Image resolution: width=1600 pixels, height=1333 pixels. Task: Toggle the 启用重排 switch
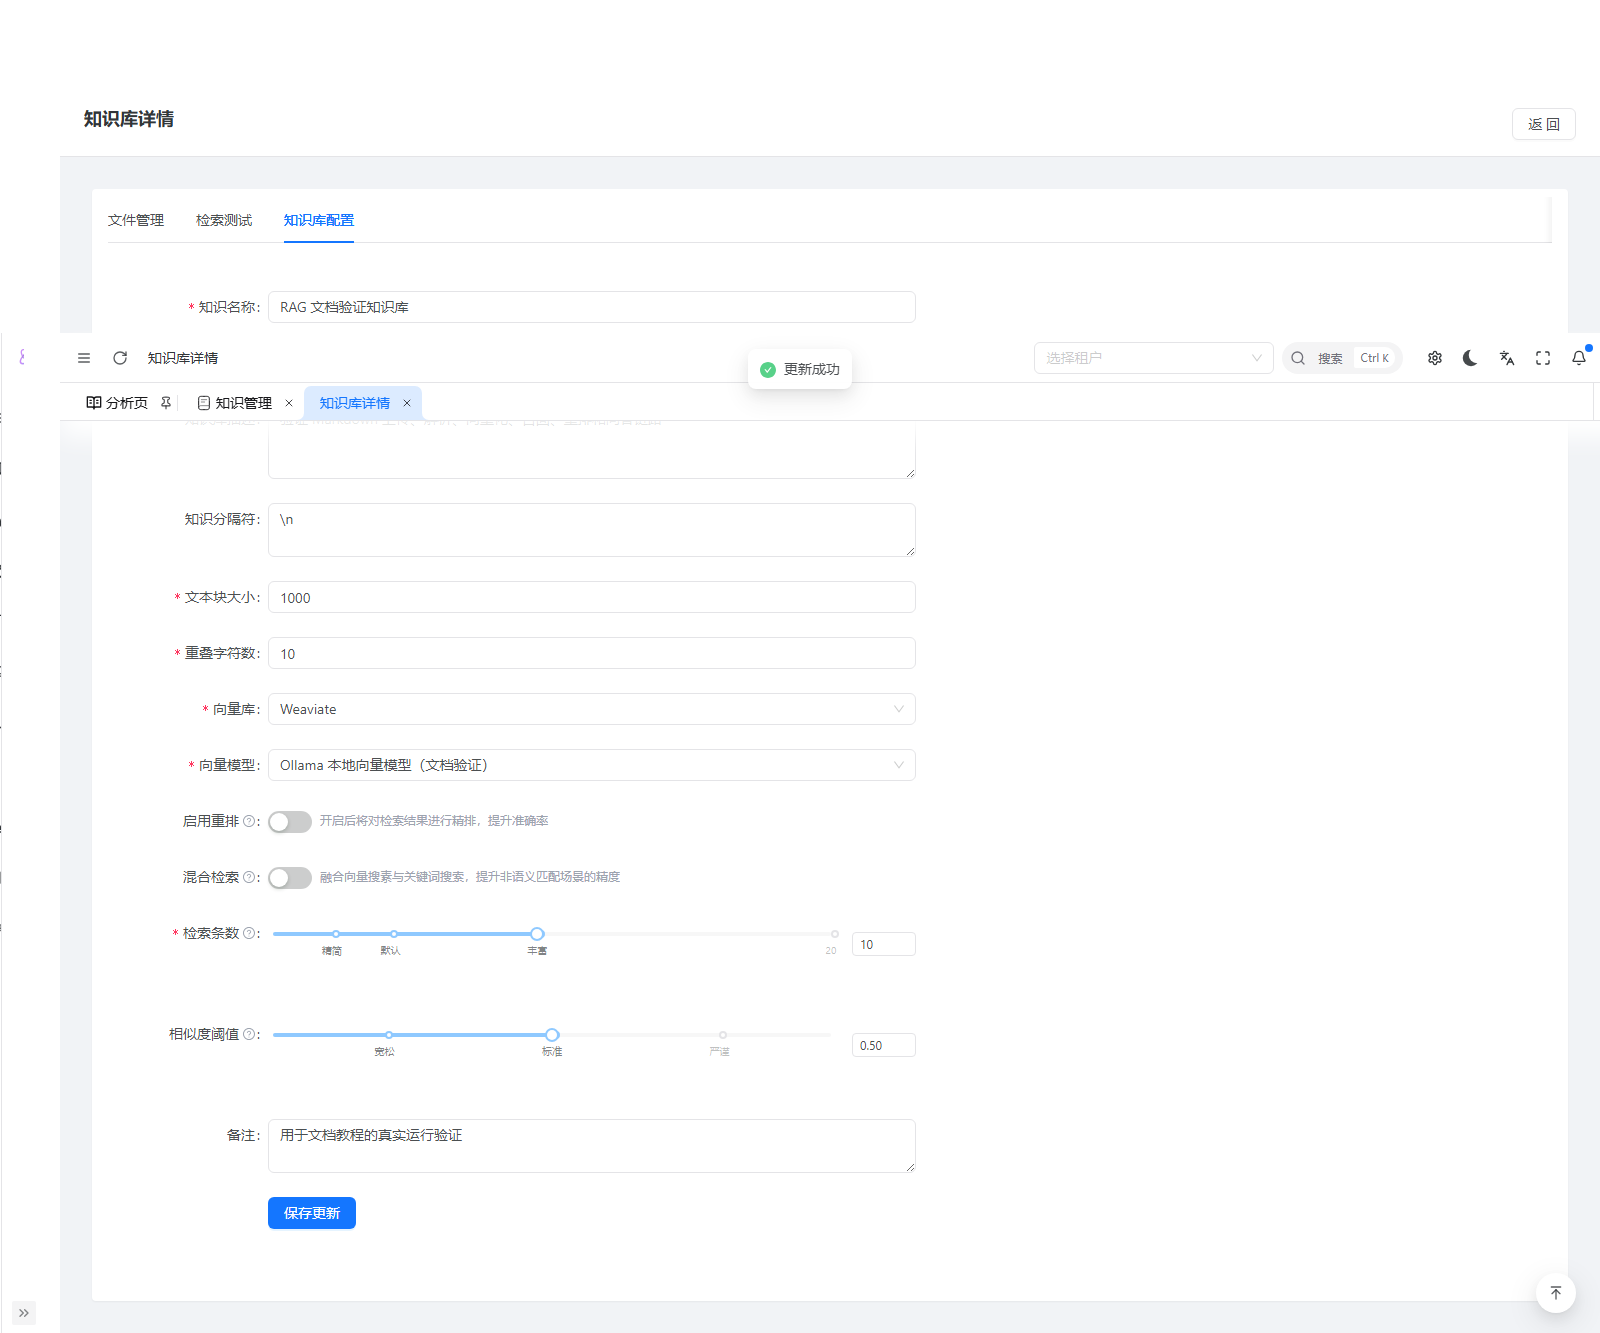click(290, 822)
